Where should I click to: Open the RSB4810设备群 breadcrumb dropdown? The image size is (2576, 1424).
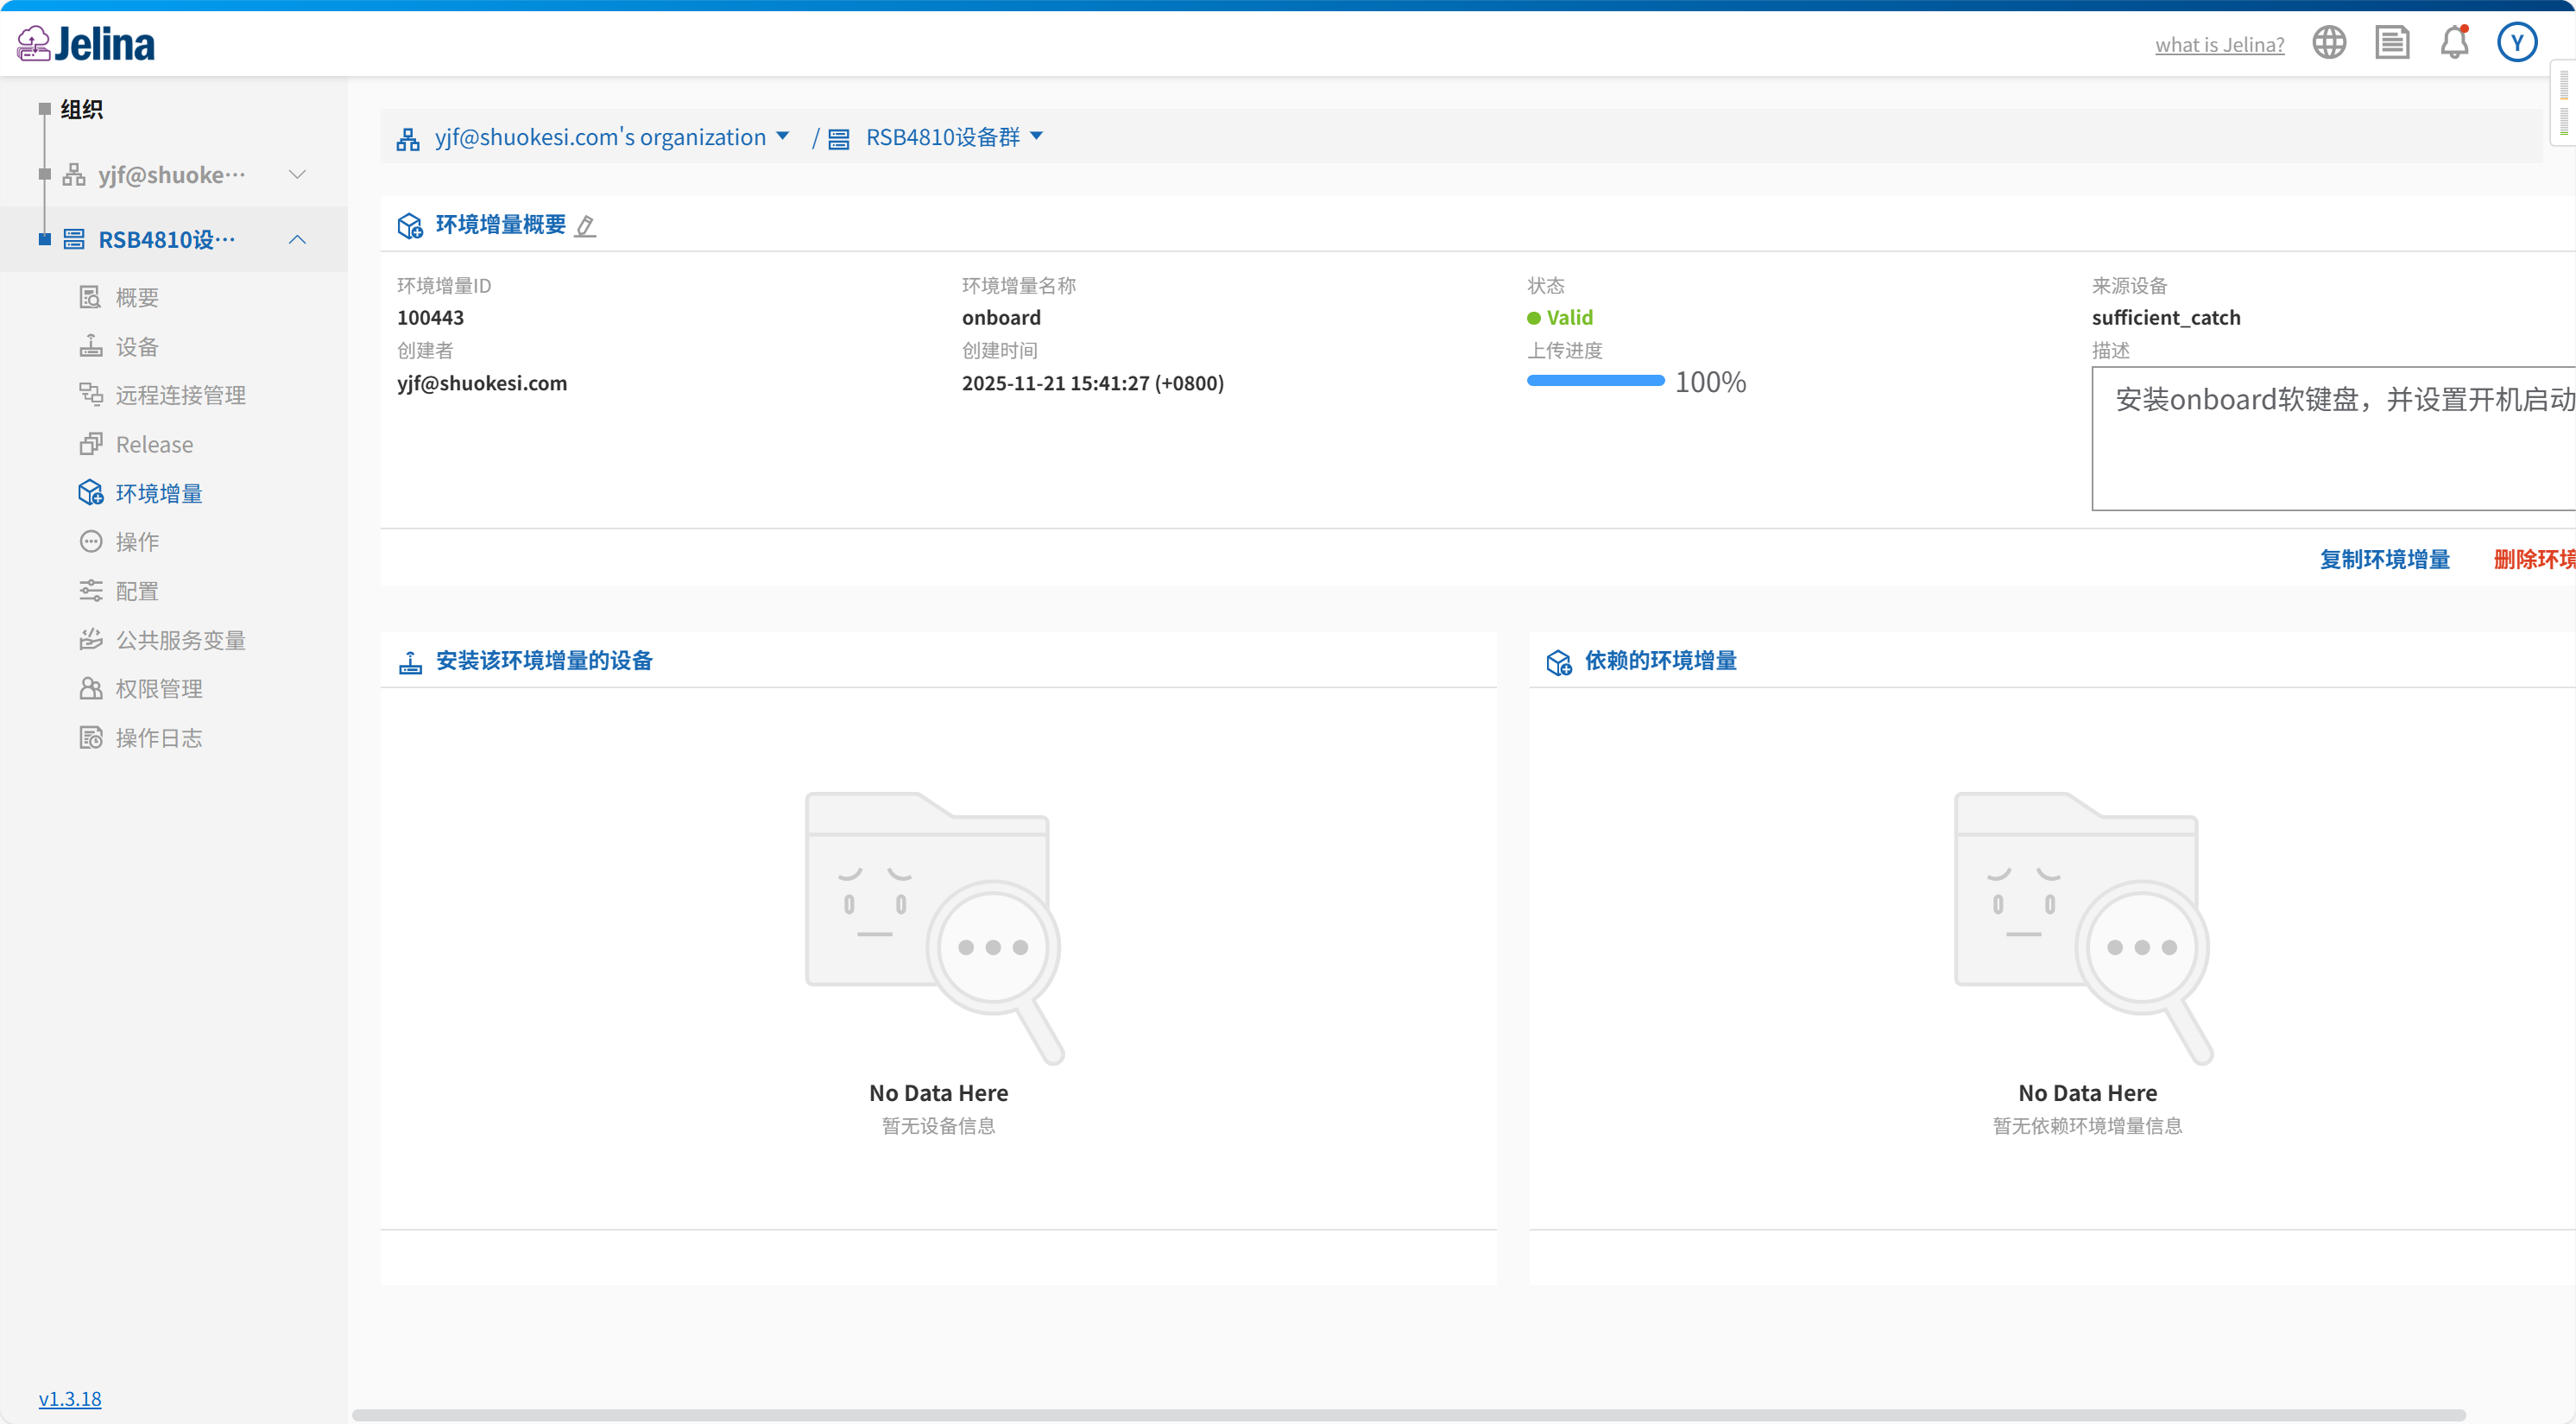click(1037, 137)
